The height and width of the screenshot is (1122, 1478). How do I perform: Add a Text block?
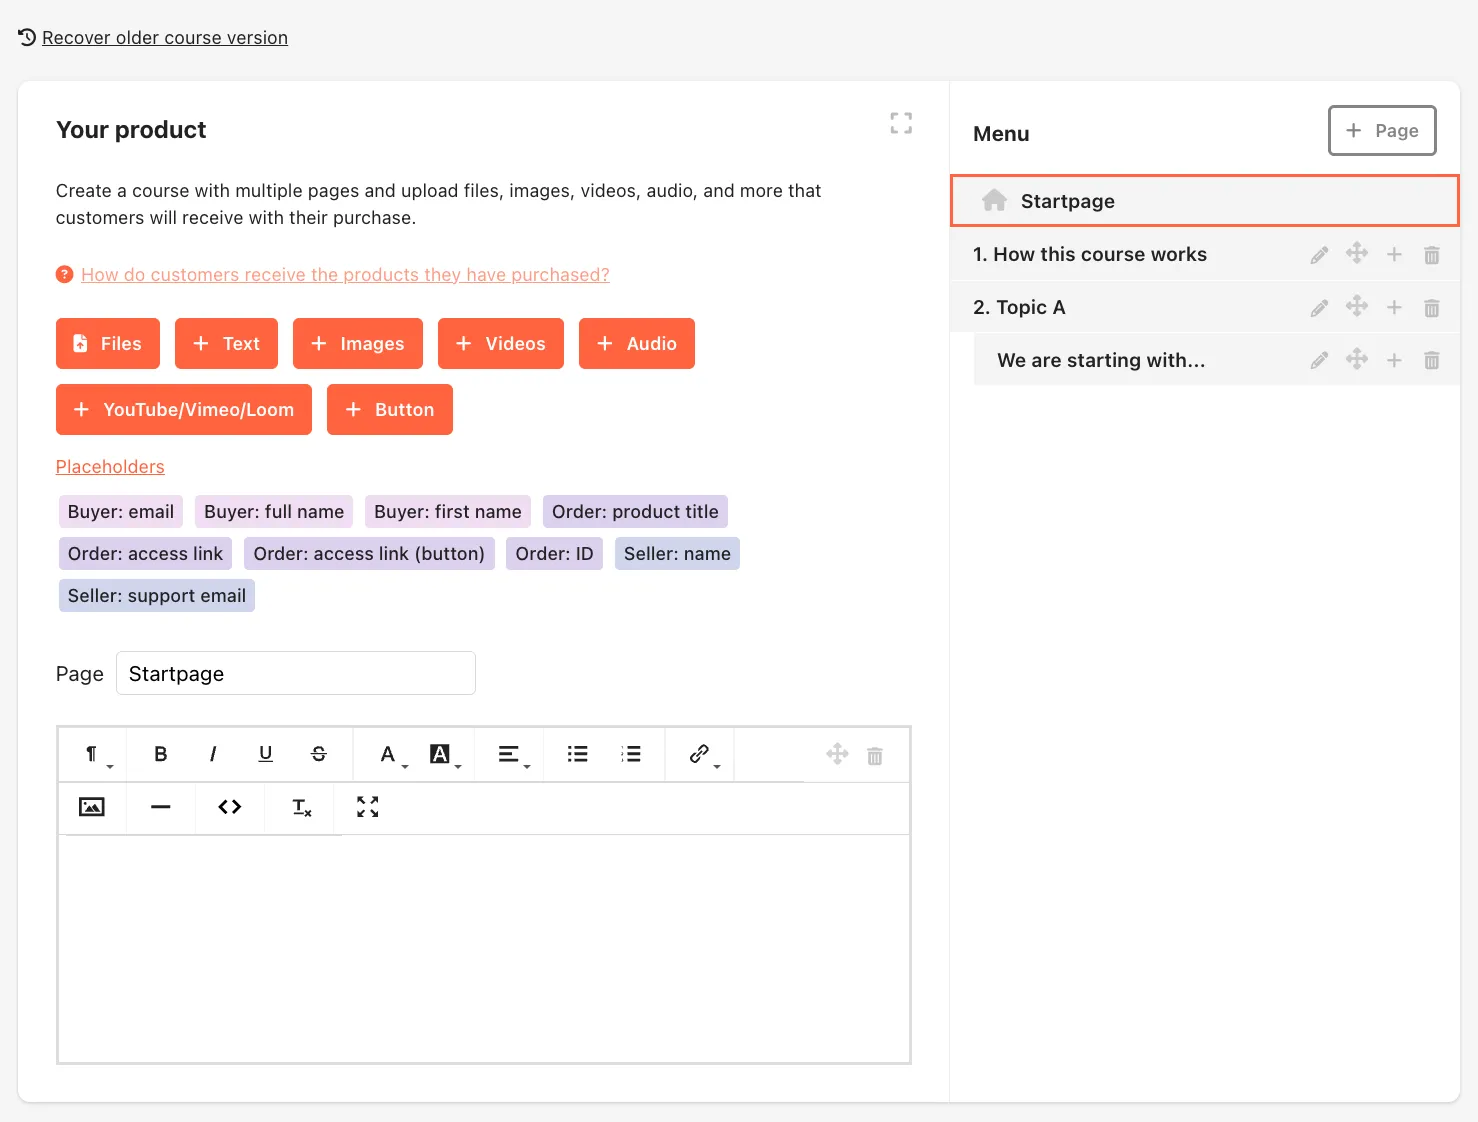click(x=226, y=343)
